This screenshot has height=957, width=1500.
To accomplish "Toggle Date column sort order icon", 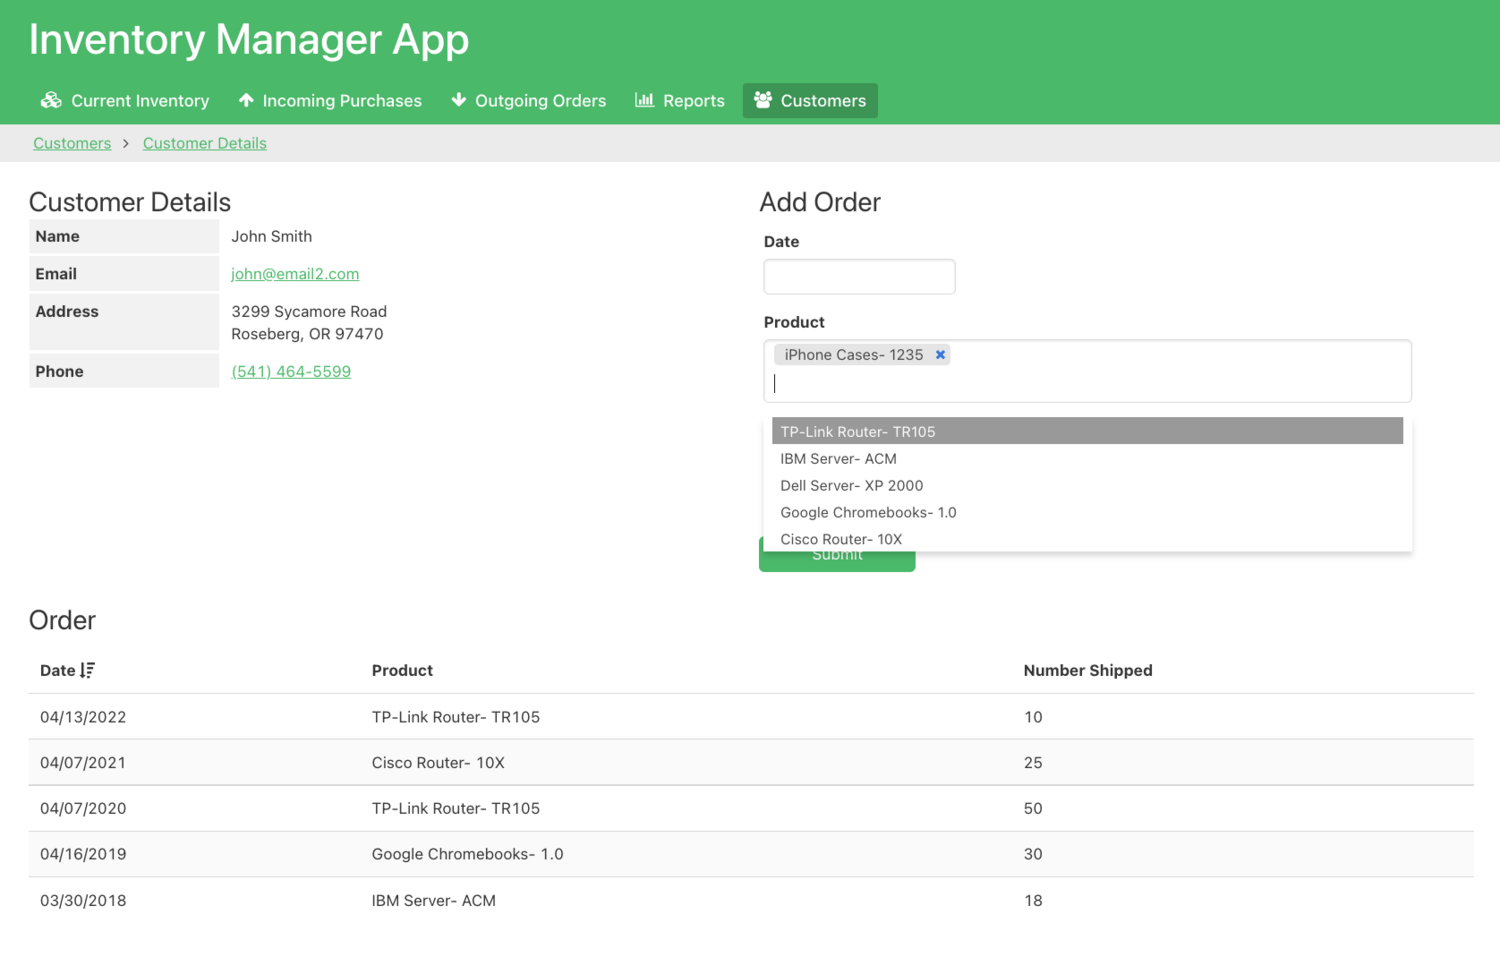I will click(x=88, y=670).
